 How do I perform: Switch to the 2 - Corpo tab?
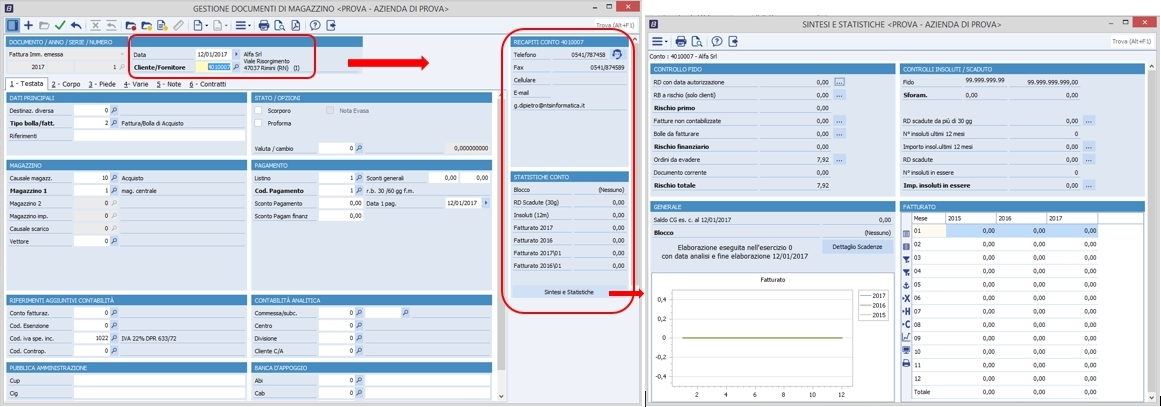click(66, 84)
